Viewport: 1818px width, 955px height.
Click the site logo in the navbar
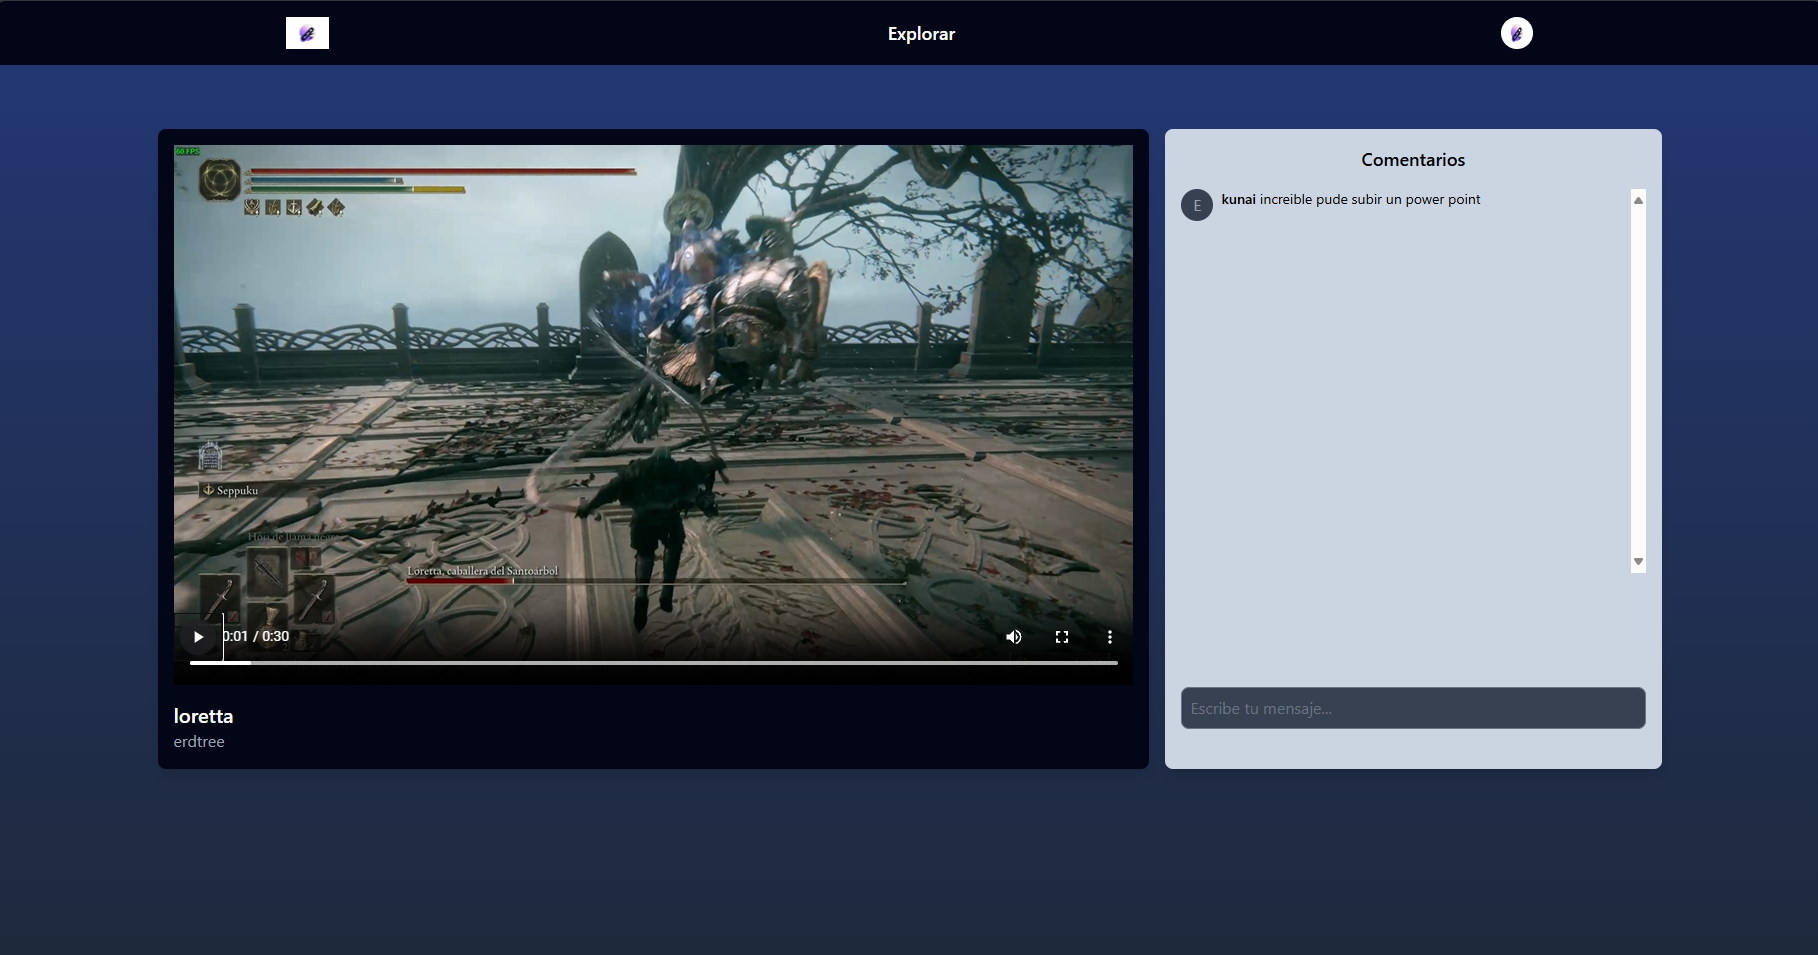(x=307, y=33)
